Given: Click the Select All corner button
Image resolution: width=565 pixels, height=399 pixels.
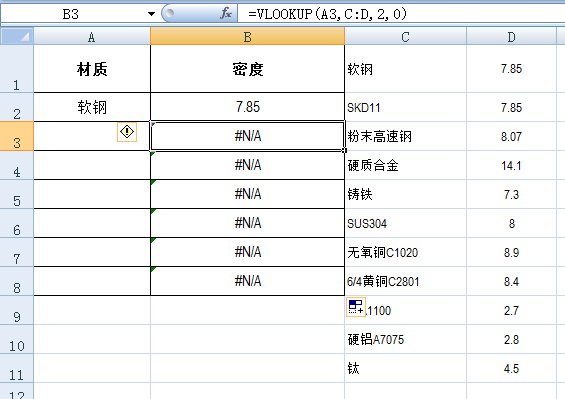Looking at the screenshot, I should pos(17,36).
